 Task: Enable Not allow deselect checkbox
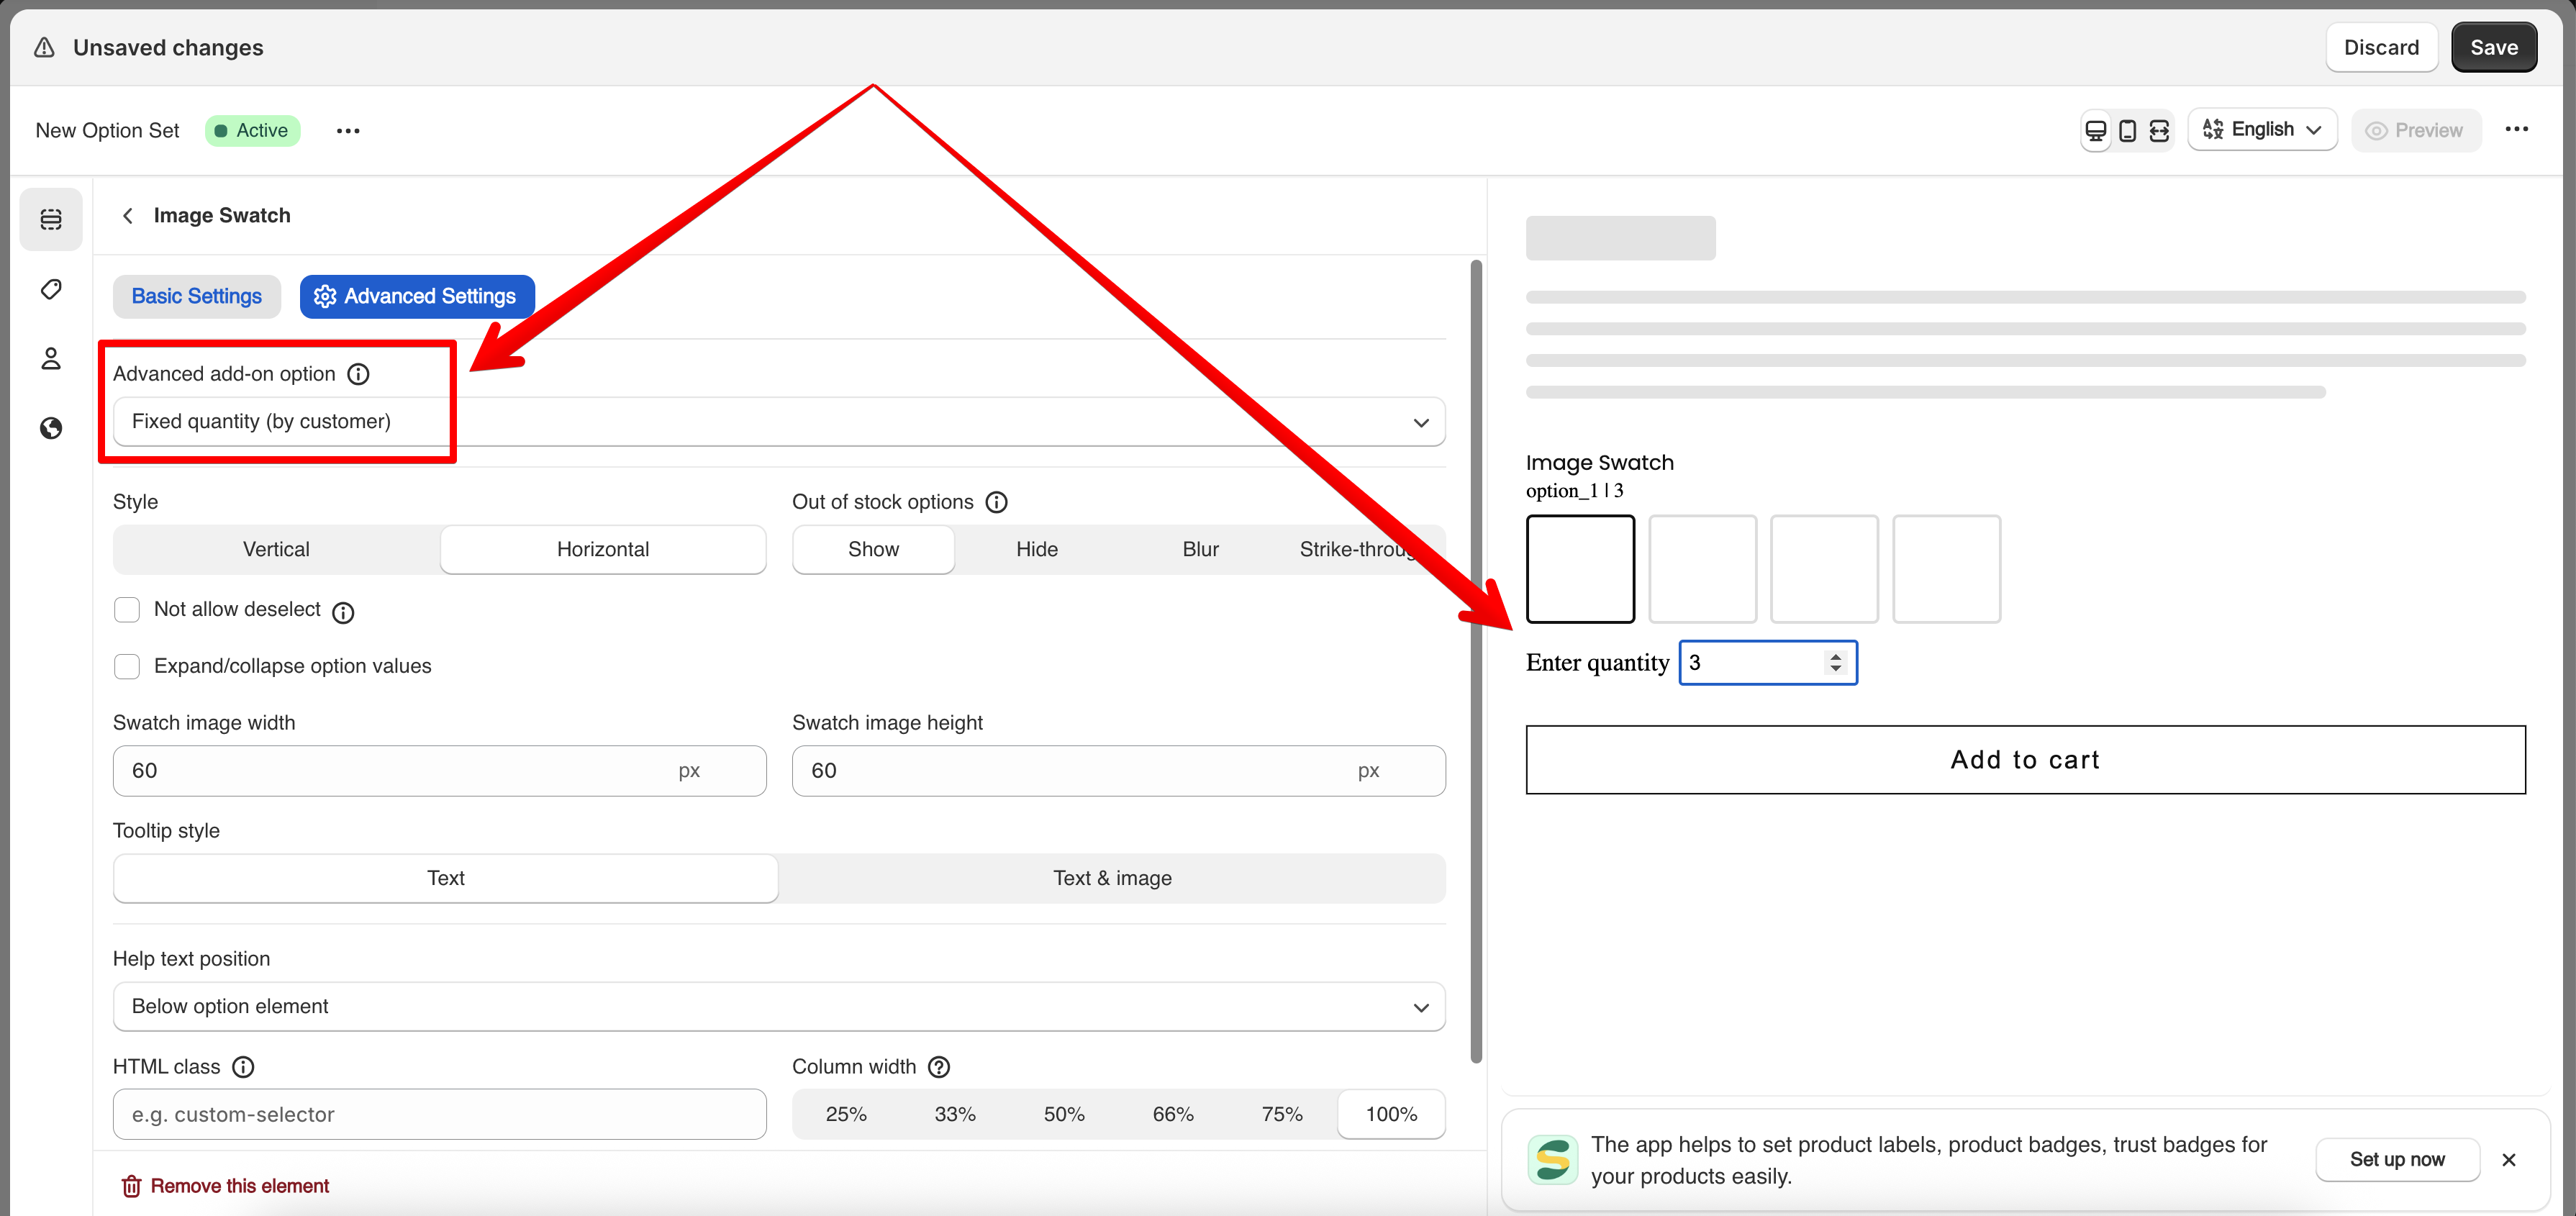127,609
